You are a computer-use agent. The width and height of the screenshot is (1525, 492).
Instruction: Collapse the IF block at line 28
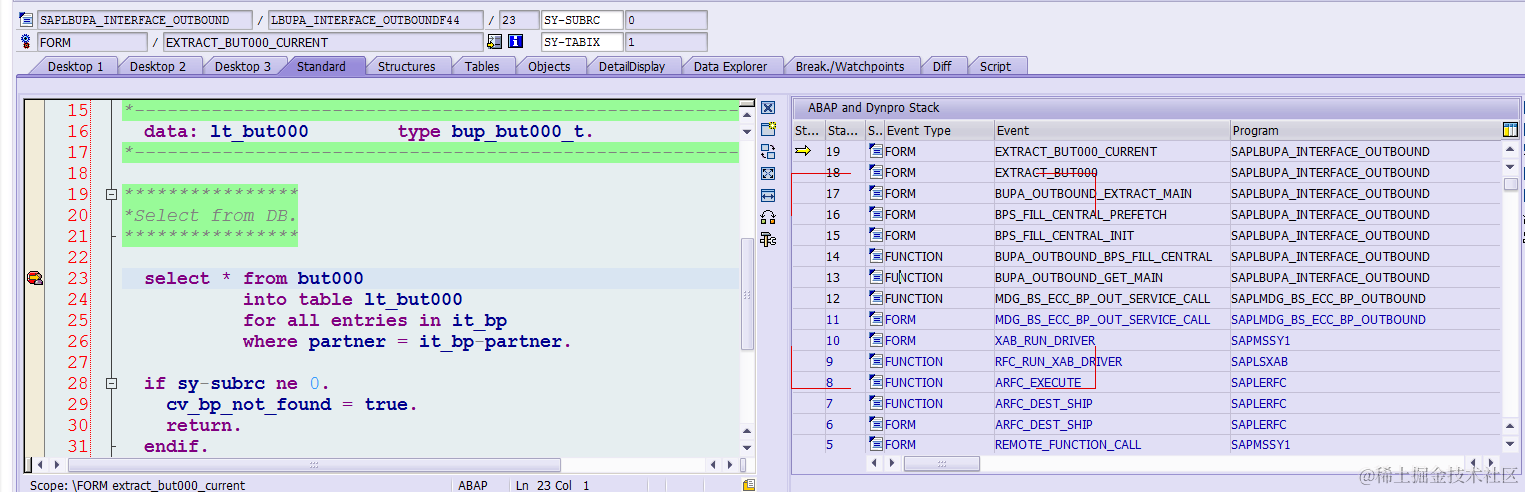pos(111,383)
